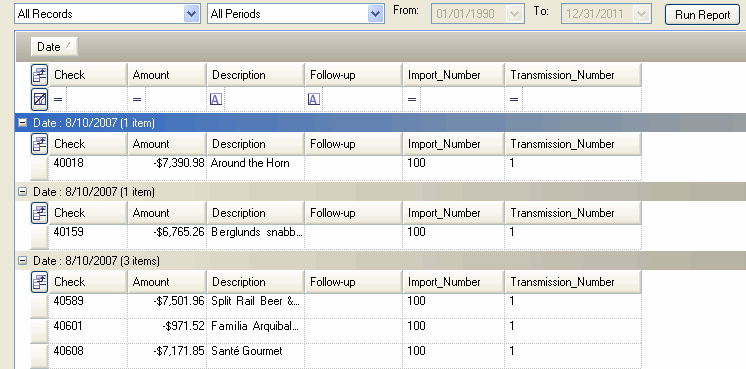The image size is (746, 369).
Task: Click field chooser icon above check 40159
Action: [39, 213]
